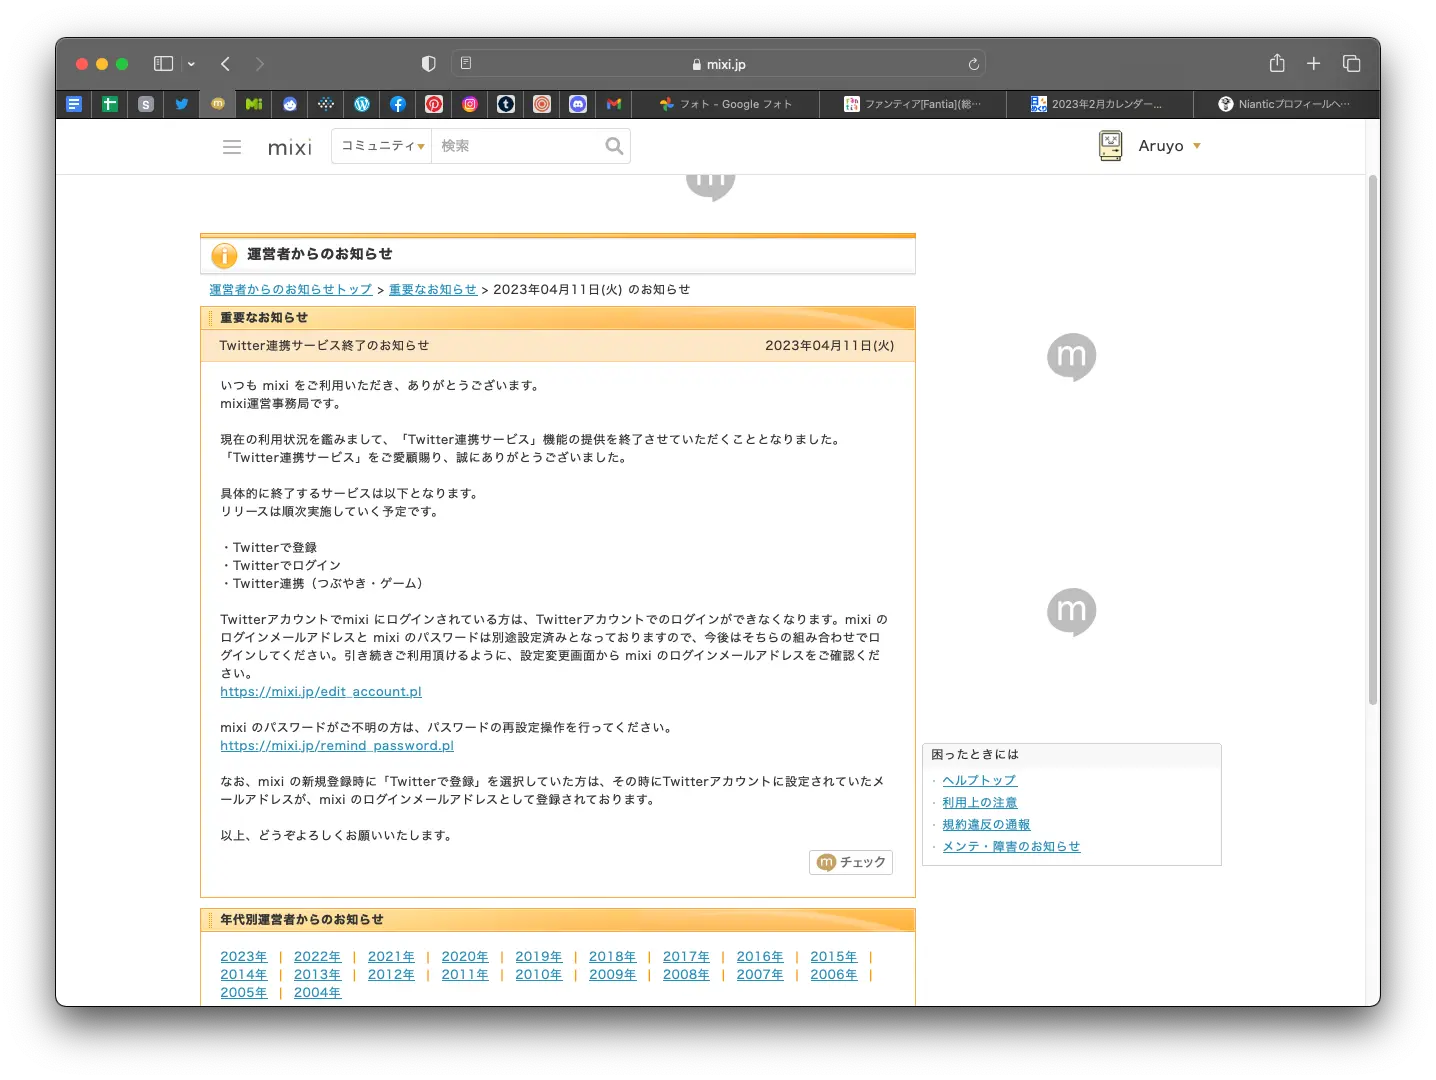The image size is (1436, 1080).
Task: Open the Safari privacy shield report
Action: [429, 64]
